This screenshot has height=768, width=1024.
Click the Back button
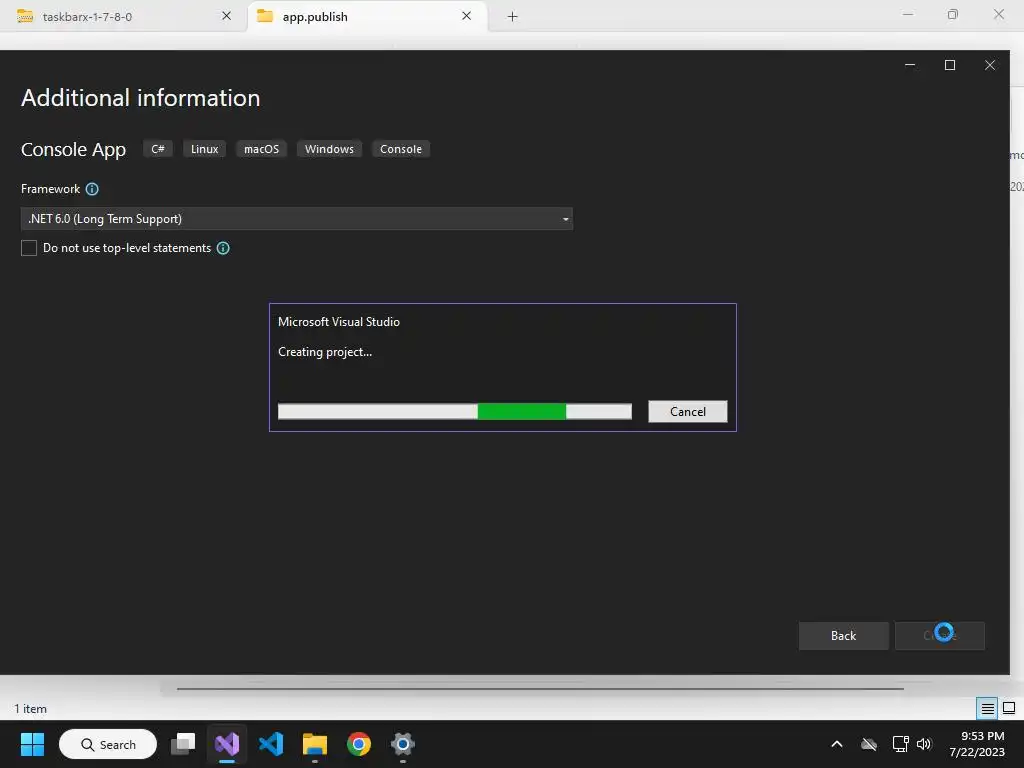tap(843, 635)
